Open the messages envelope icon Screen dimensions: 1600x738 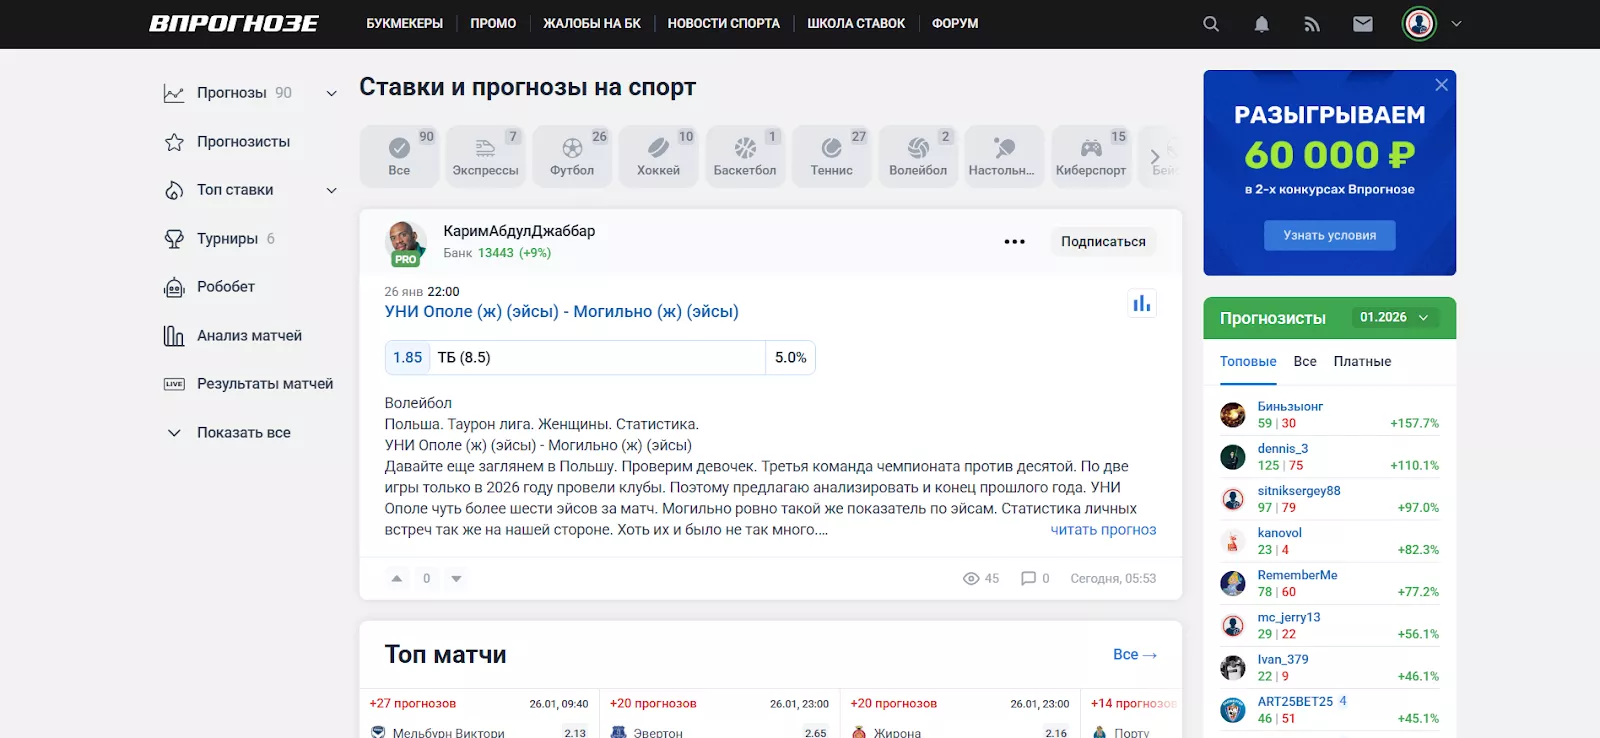[1362, 24]
